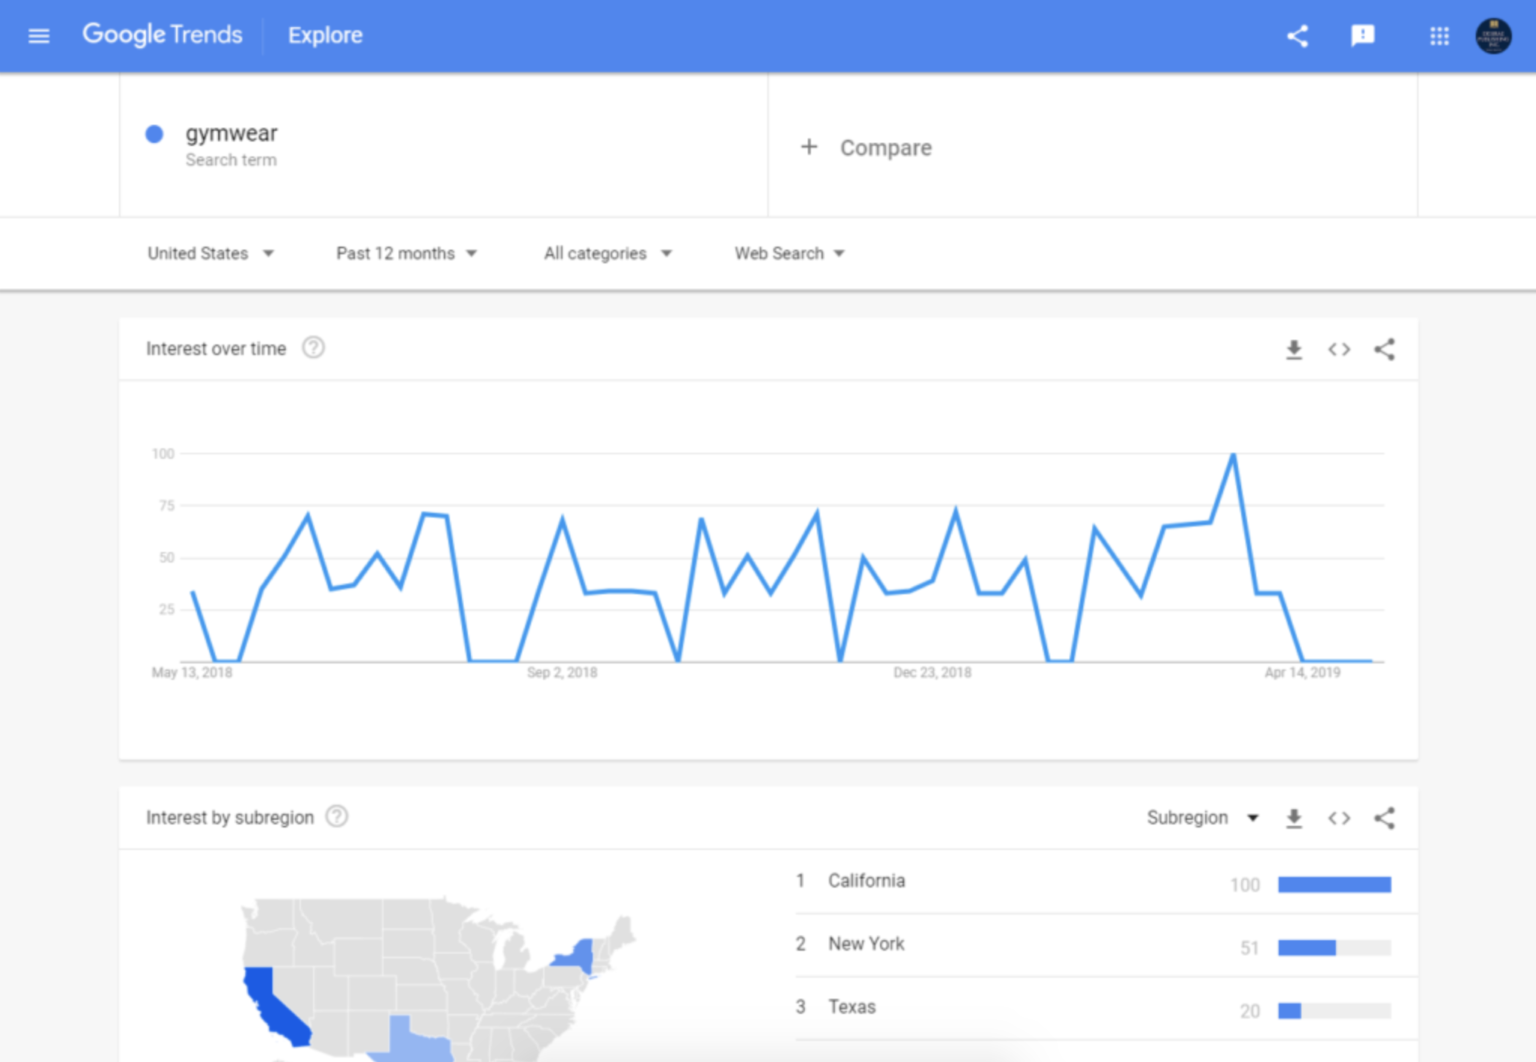Add a Compare search term
Viewport: 1536px width, 1062px height.
click(x=866, y=147)
